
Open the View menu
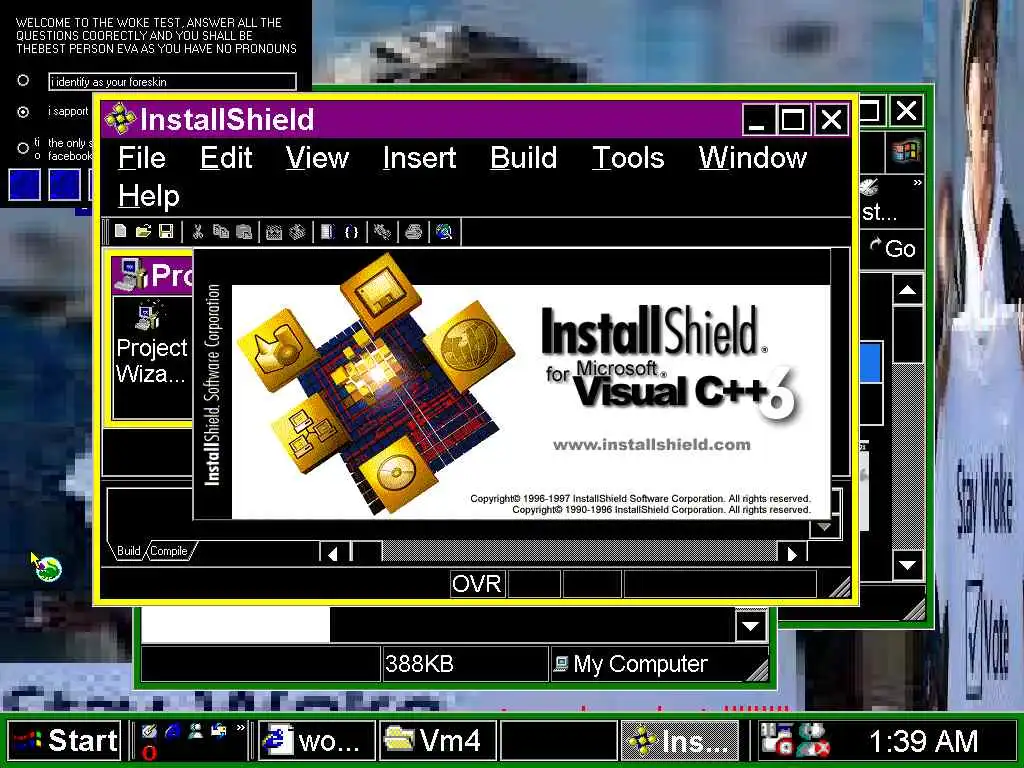pos(317,158)
